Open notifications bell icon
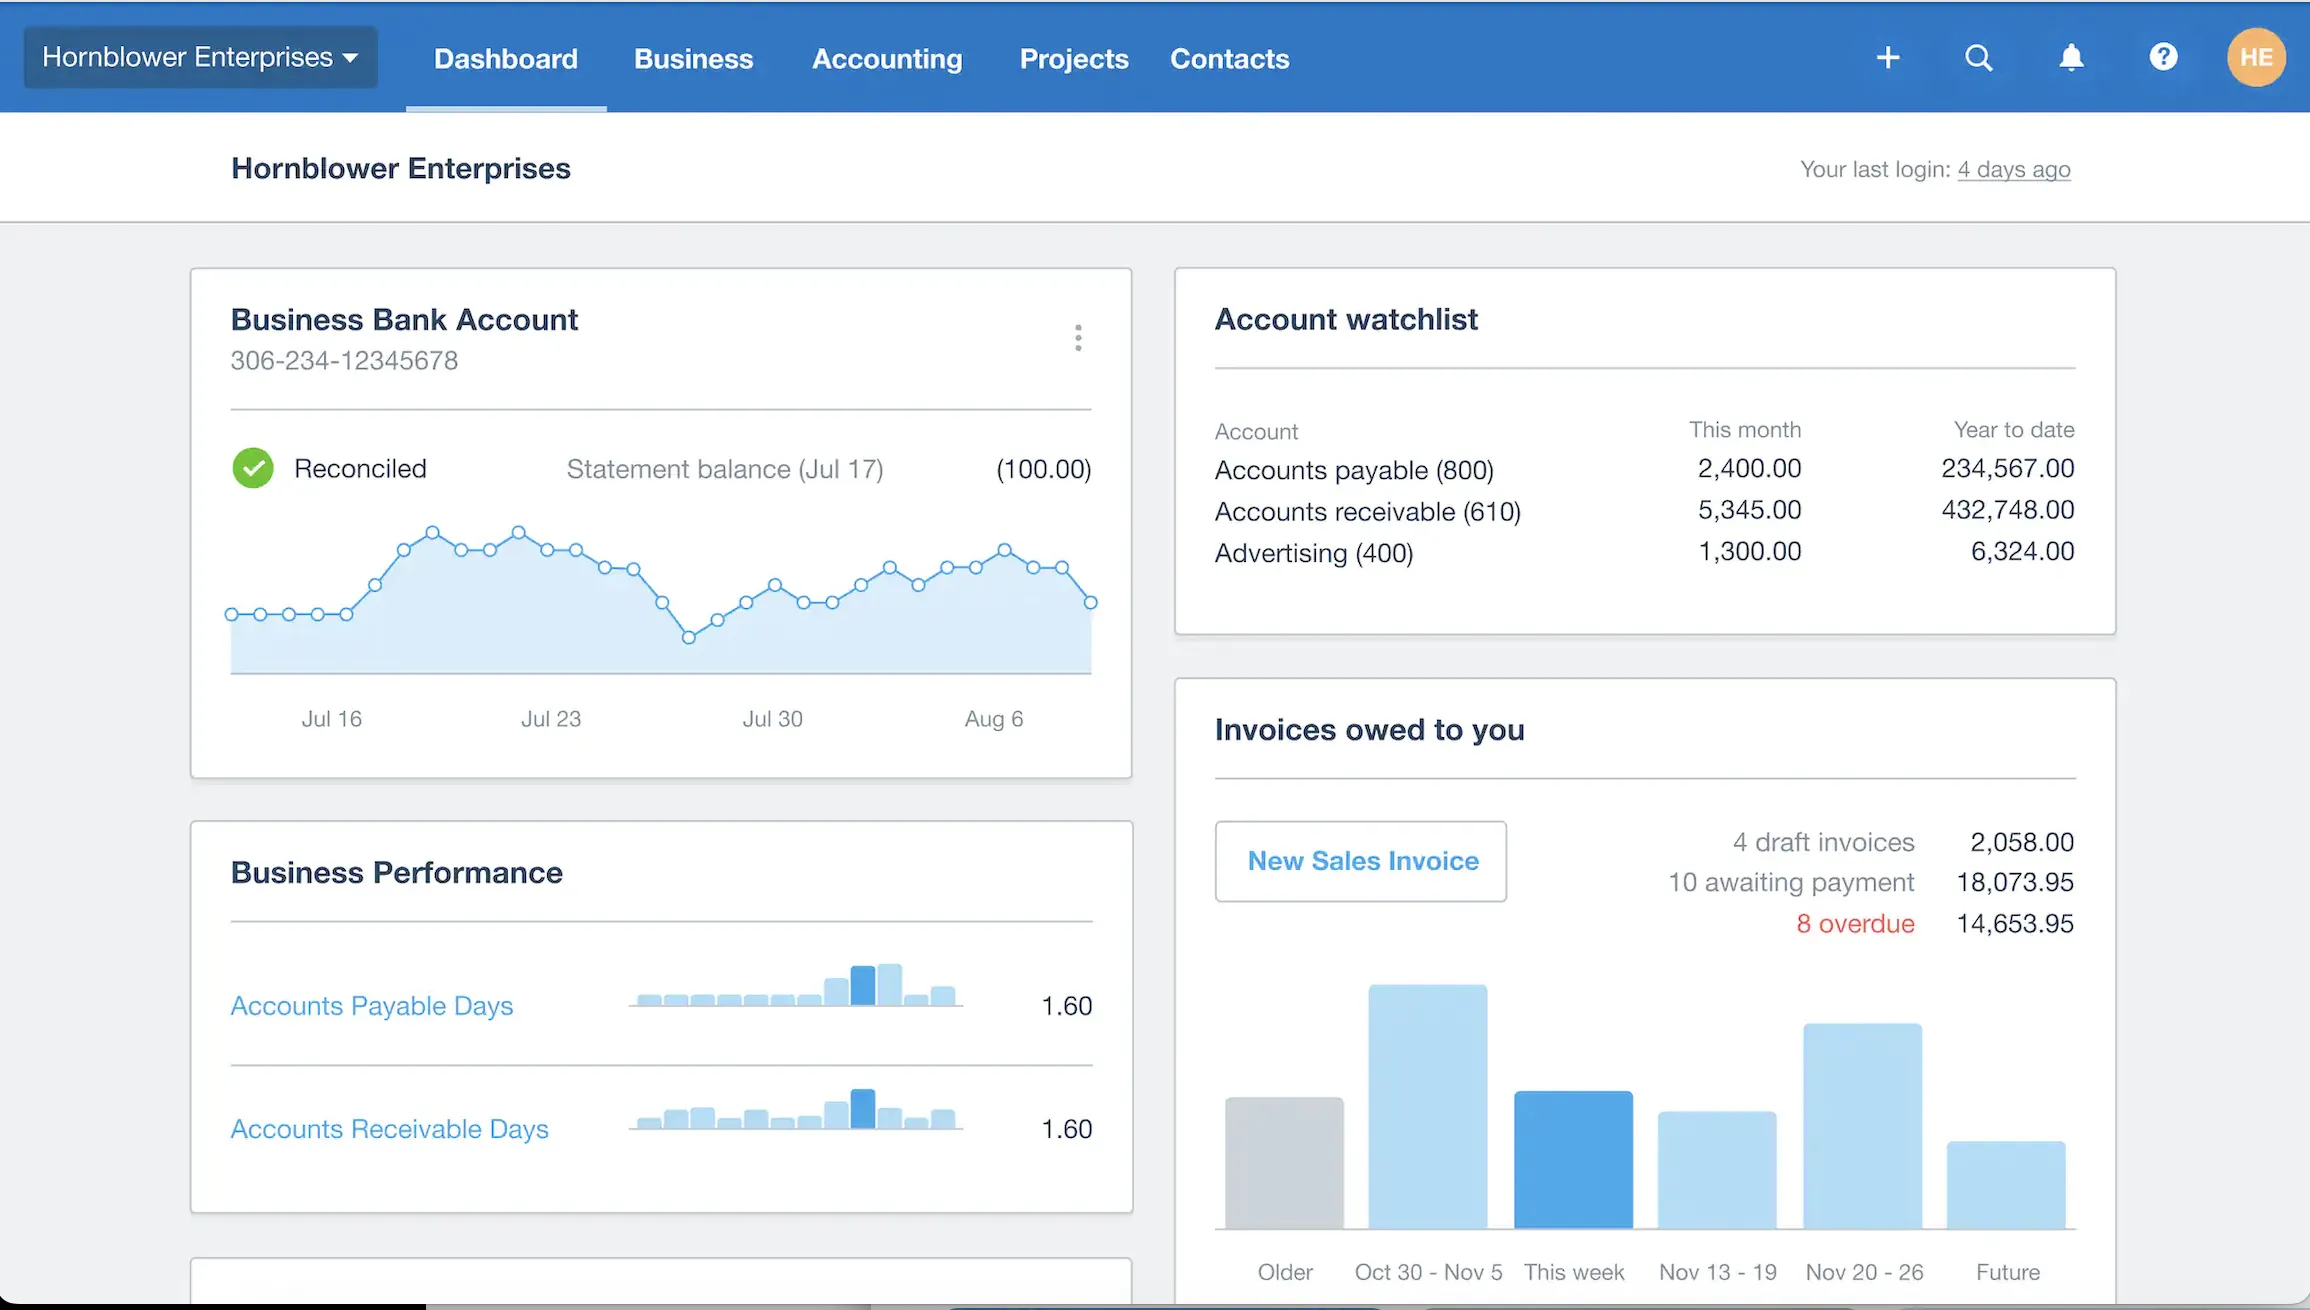The image size is (2310, 1310). click(x=2071, y=58)
